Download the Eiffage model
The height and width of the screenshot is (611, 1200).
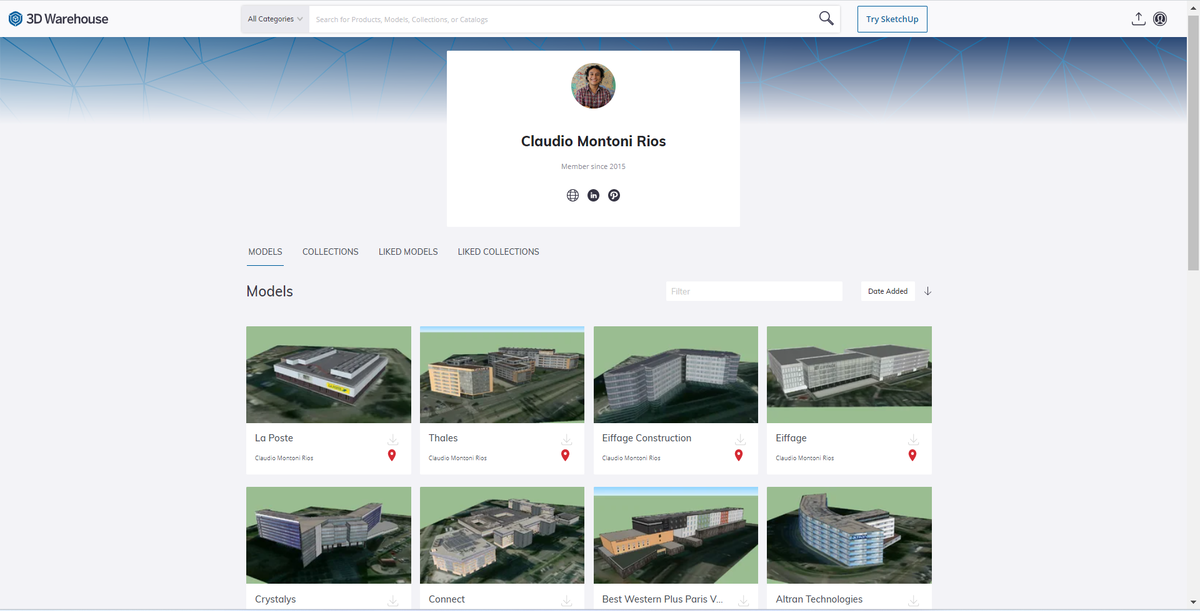coord(913,440)
